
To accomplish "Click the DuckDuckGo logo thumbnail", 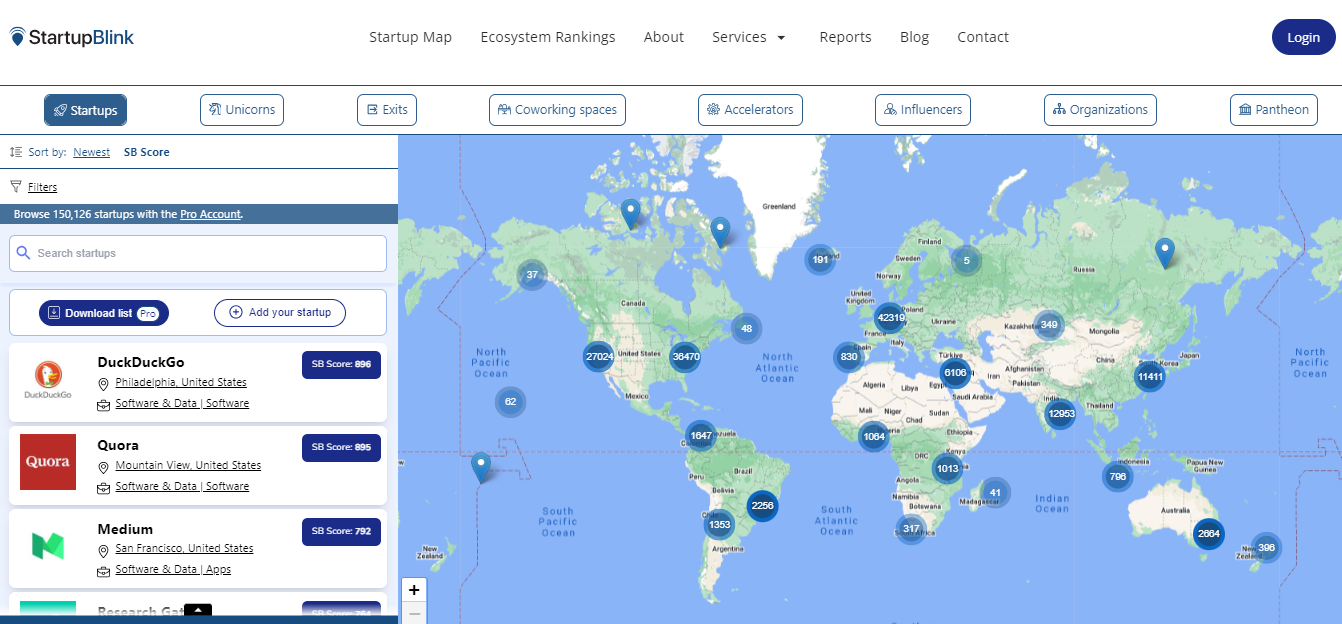I will click(48, 379).
